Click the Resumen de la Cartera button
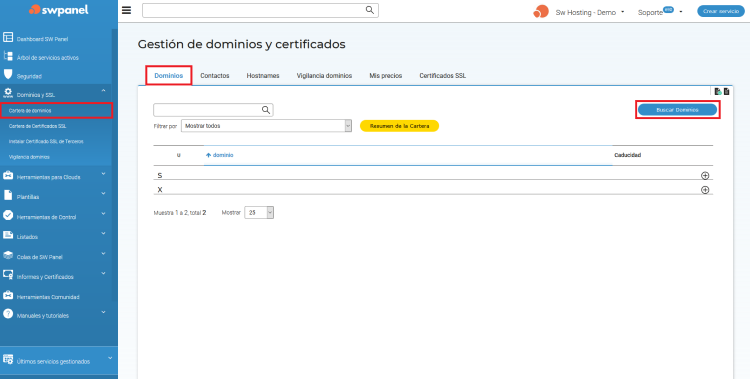Viewport: 750px width, 379px height. click(399, 126)
